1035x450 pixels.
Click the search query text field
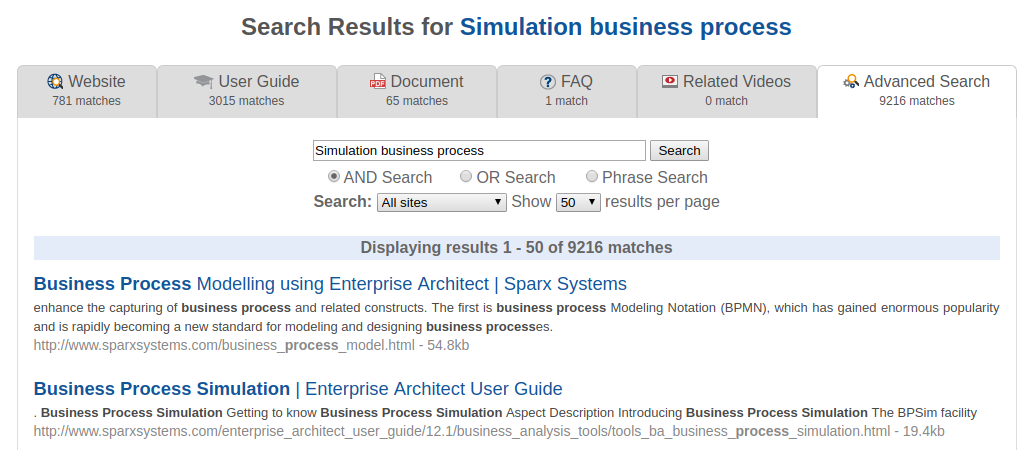coord(479,151)
